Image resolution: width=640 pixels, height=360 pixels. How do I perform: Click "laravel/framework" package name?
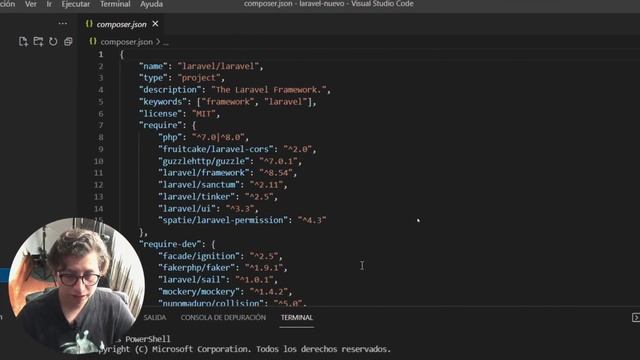pos(204,173)
